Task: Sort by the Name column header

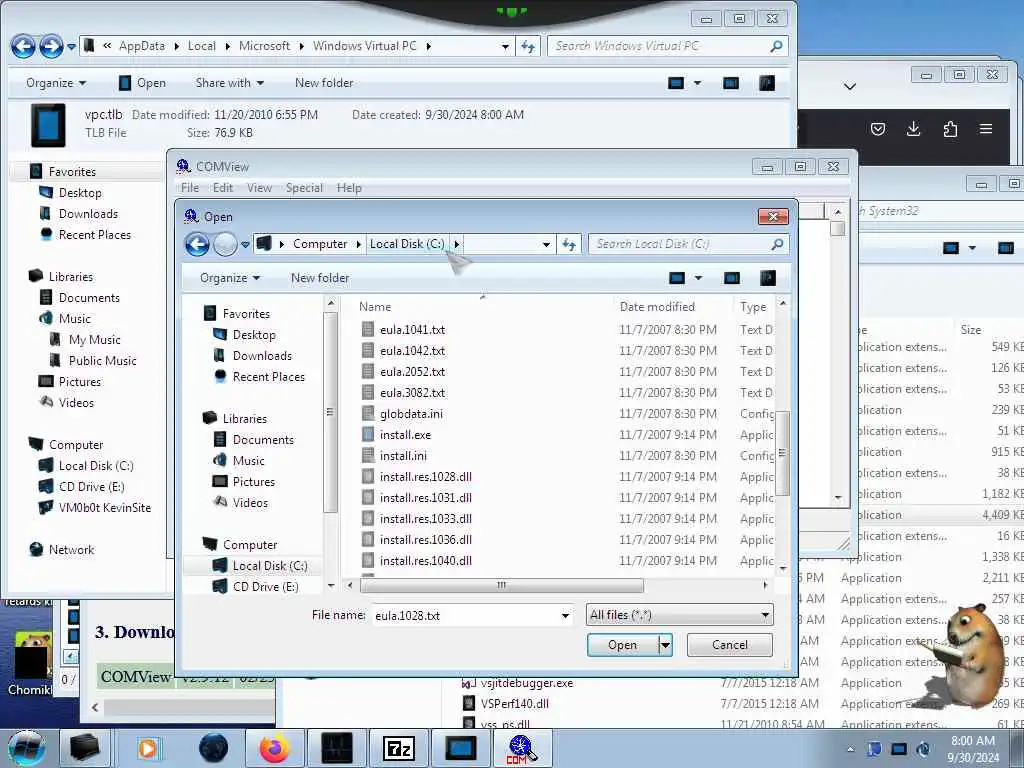Action: point(375,307)
